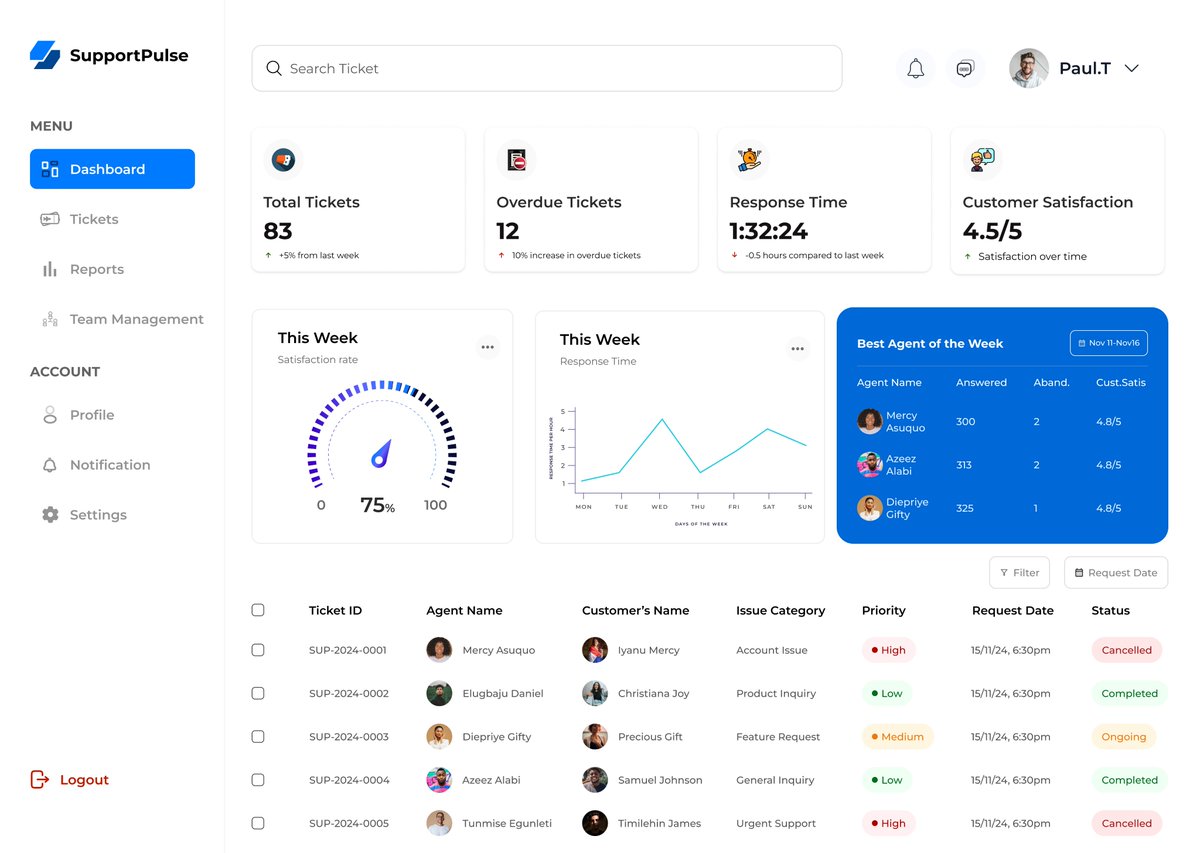The height and width of the screenshot is (853, 1200).
Task: Click the High priority badge for SUP-2024-0001
Action: [x=888, y=650]
